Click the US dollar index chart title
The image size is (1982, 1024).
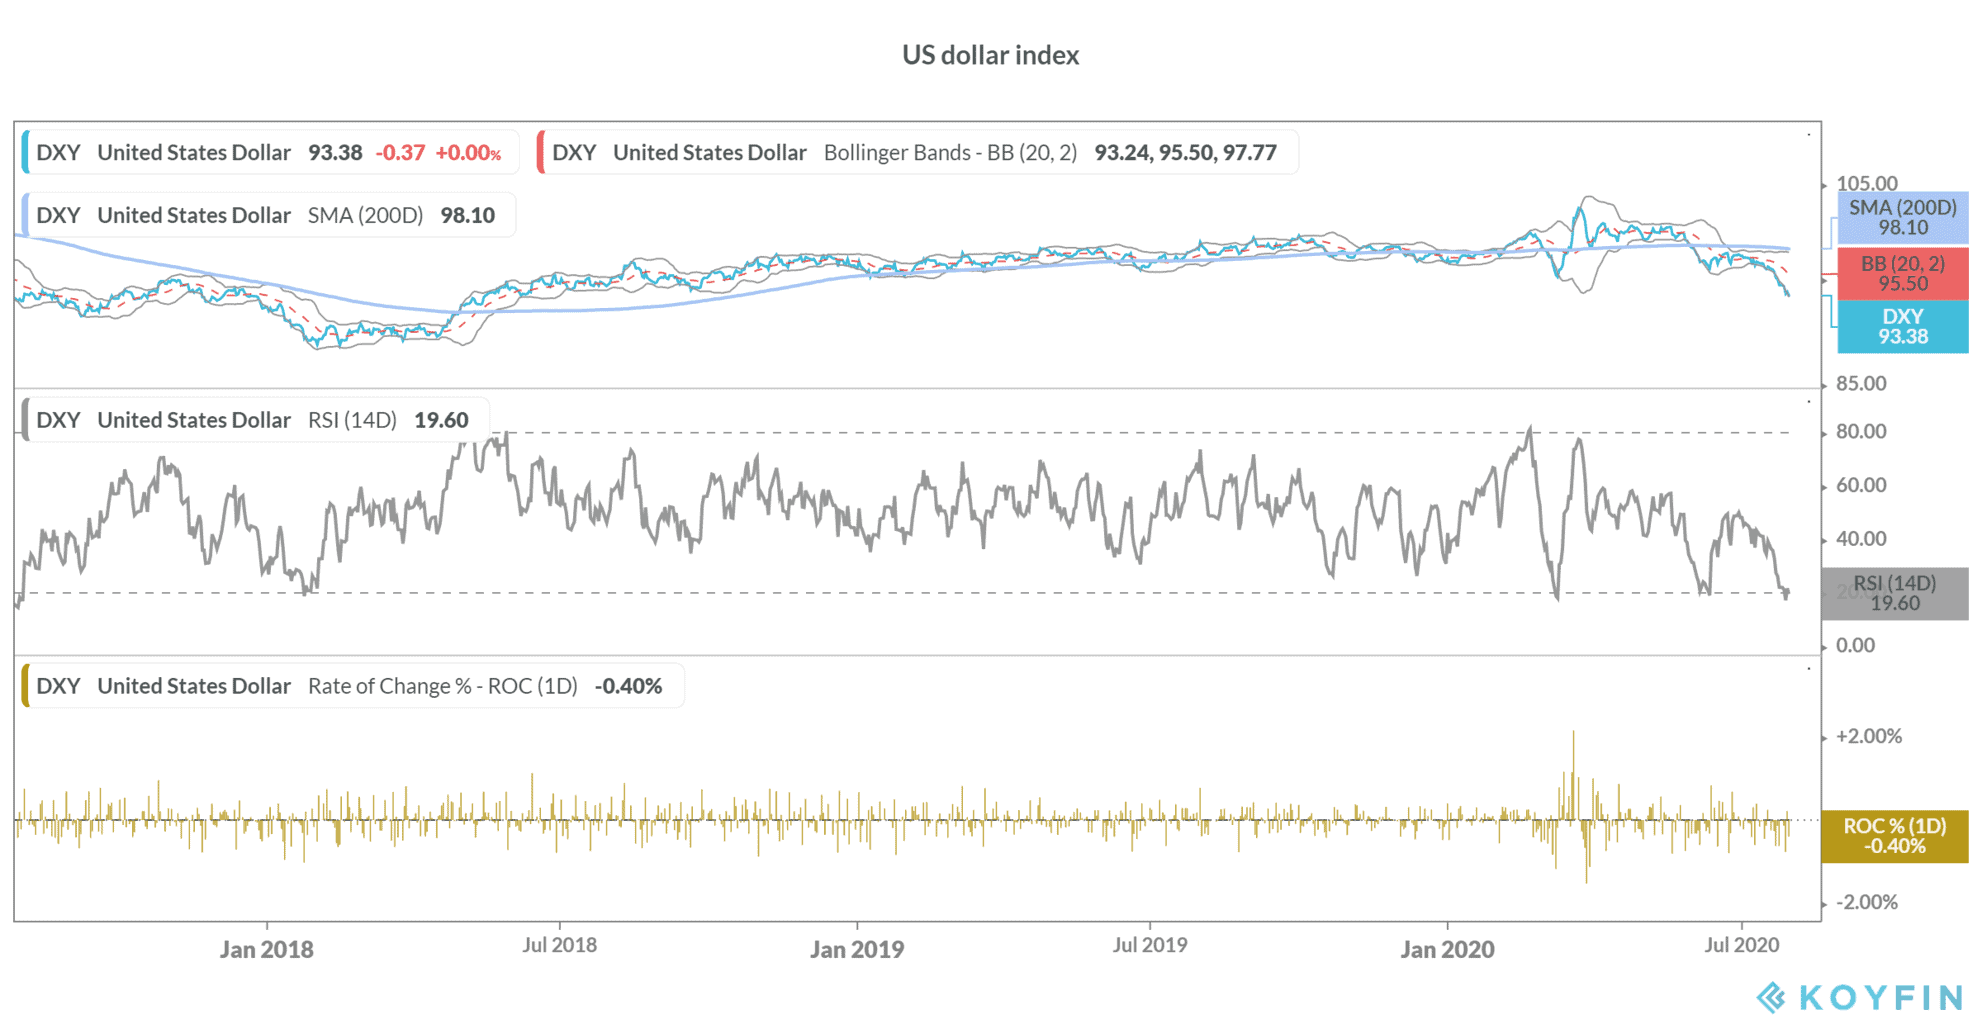click(x=990, y=55)
